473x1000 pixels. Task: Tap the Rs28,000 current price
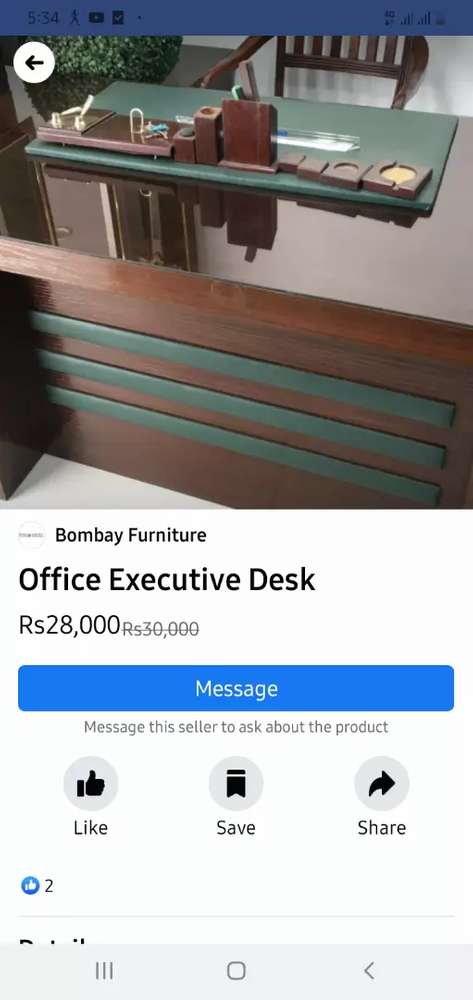[x=69, y=624]
